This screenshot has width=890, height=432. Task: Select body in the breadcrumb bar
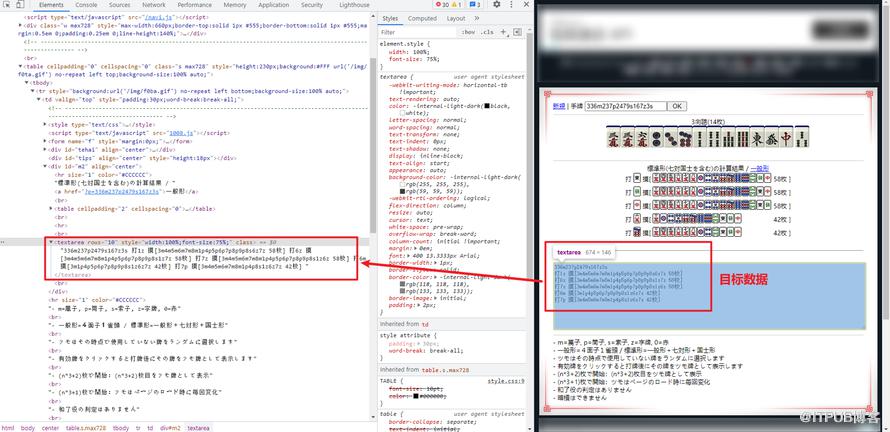point(28,427)
